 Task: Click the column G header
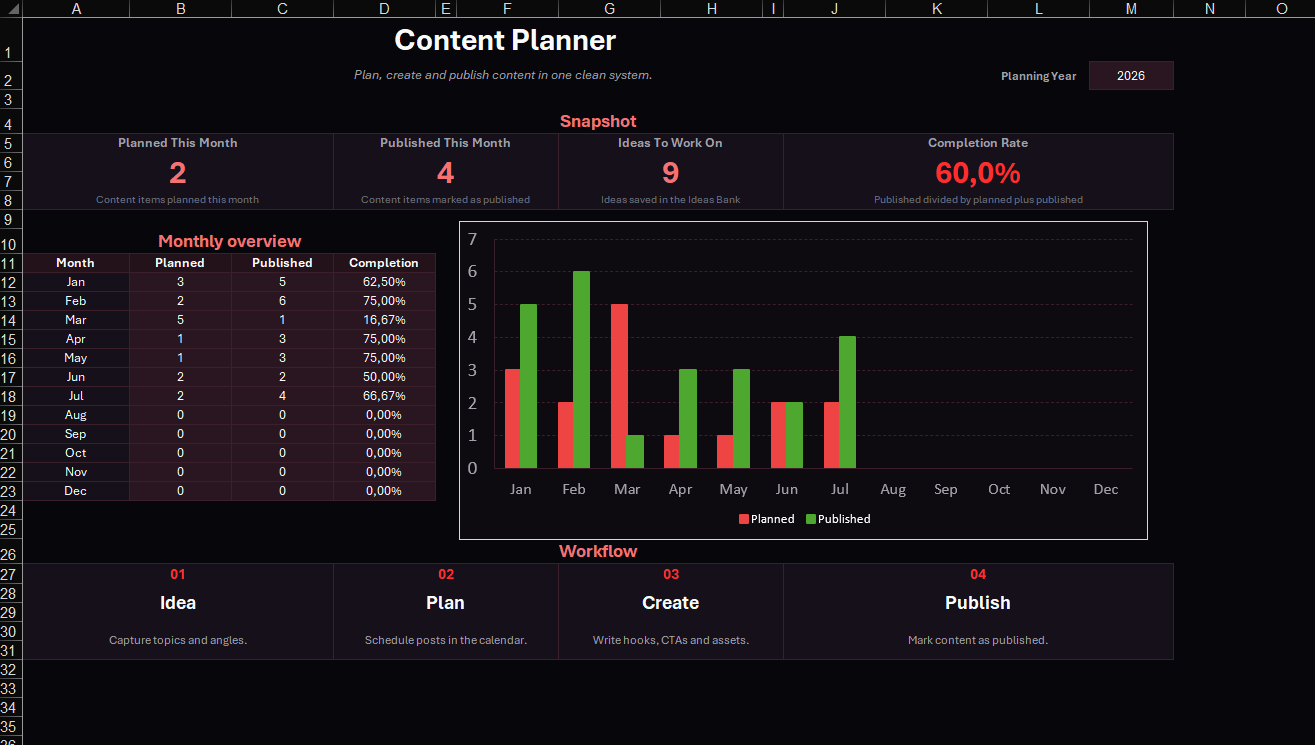tap(610, 9)
